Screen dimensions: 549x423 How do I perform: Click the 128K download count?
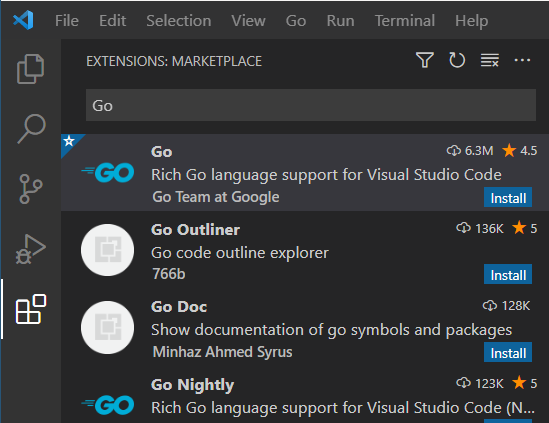[x=516, y=306]
